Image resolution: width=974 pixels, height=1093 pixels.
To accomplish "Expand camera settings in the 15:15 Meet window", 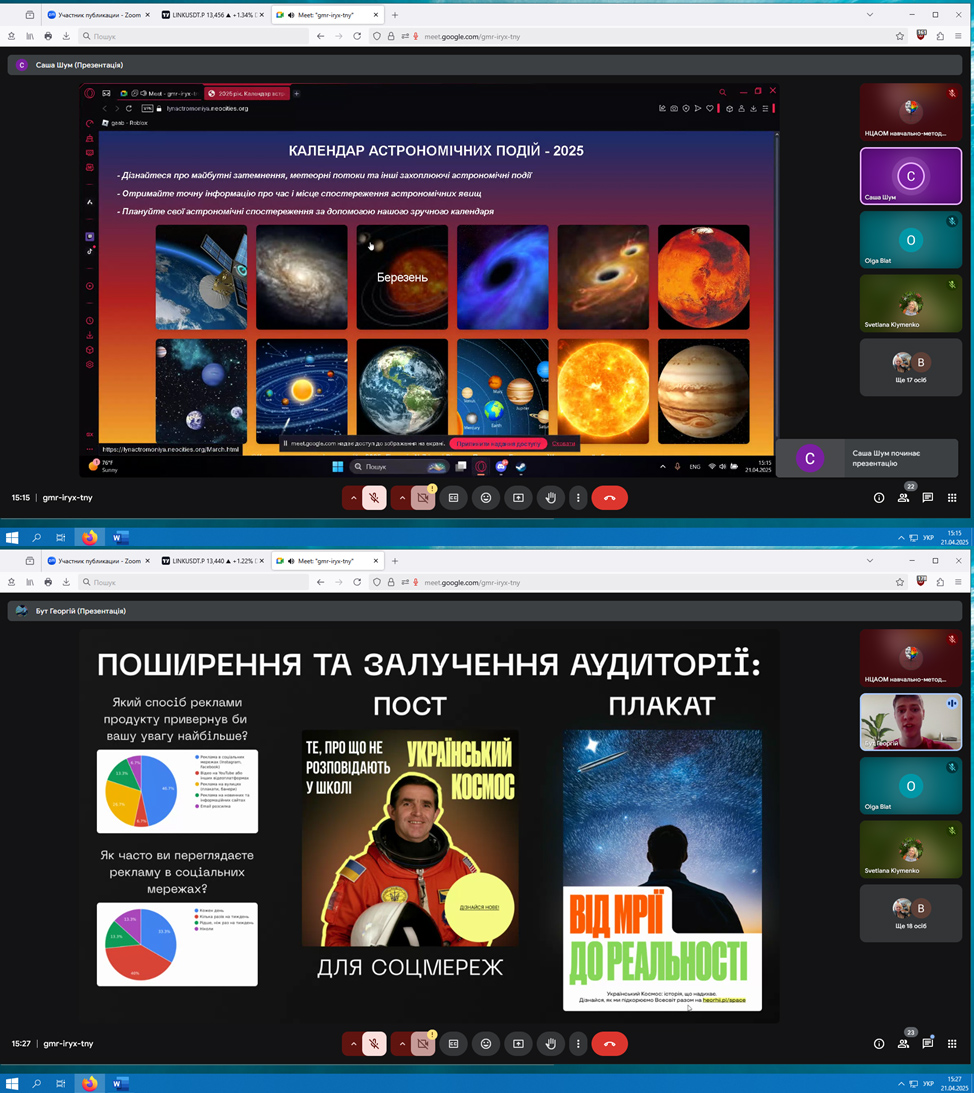I will point(402,498).
